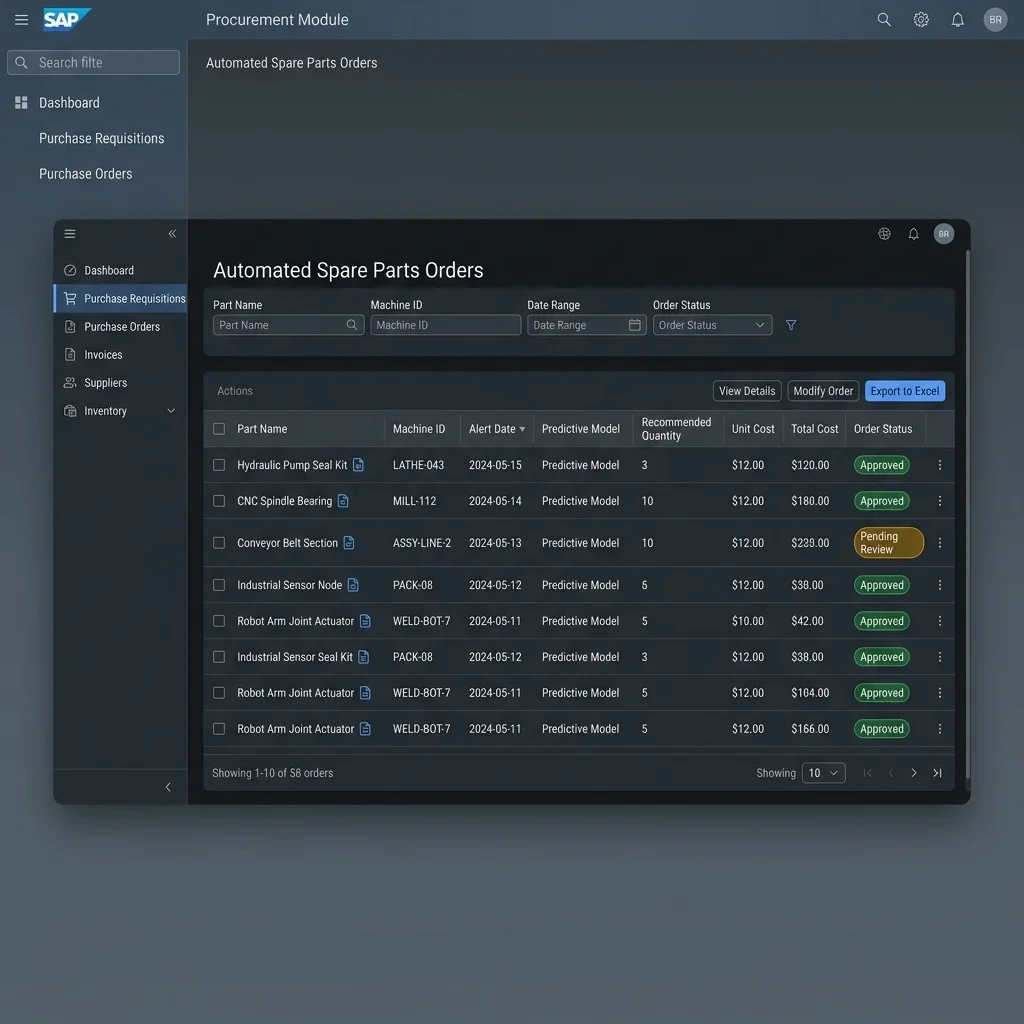Click the search icon in Part Name field
Screen dimensions: 1024x1024
[351, 325]
